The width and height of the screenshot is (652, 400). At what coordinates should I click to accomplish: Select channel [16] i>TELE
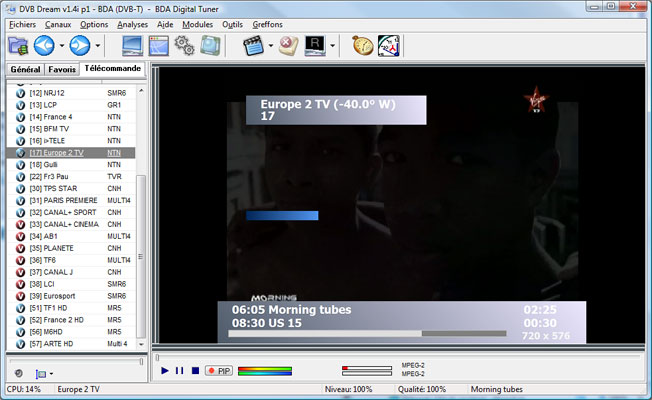coord(71,141)
